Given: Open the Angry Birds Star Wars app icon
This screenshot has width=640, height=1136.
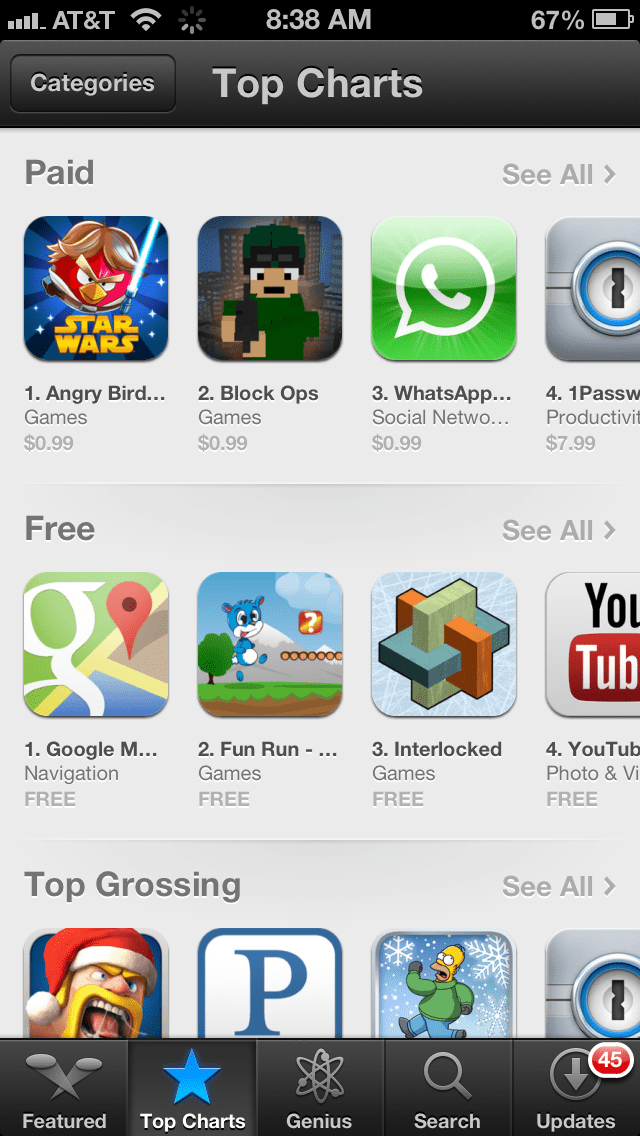Looking at the screenshot, I should (96, 288).
